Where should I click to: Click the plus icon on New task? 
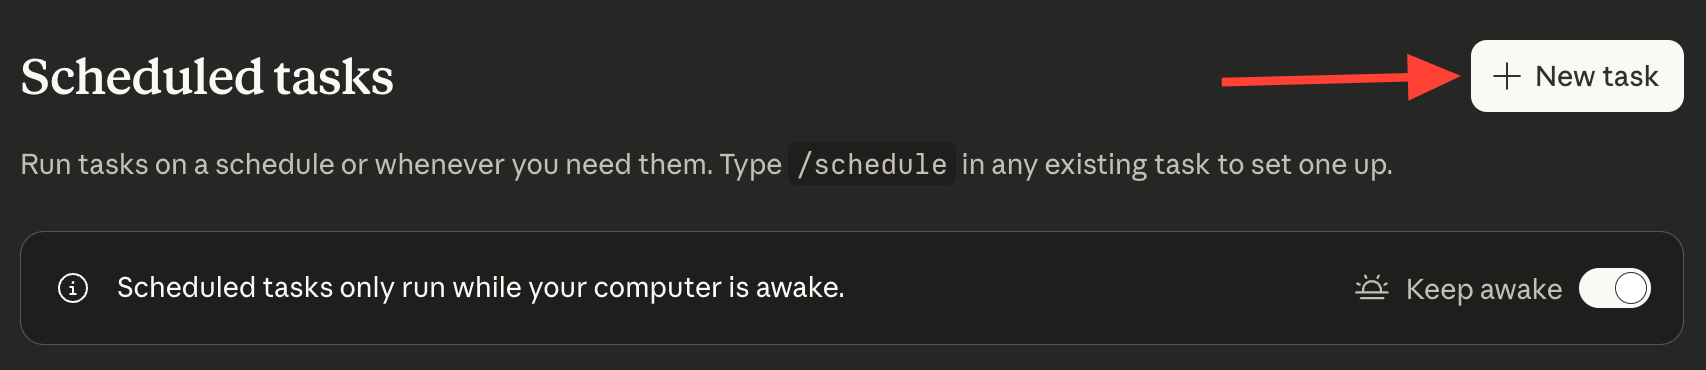1506,76
